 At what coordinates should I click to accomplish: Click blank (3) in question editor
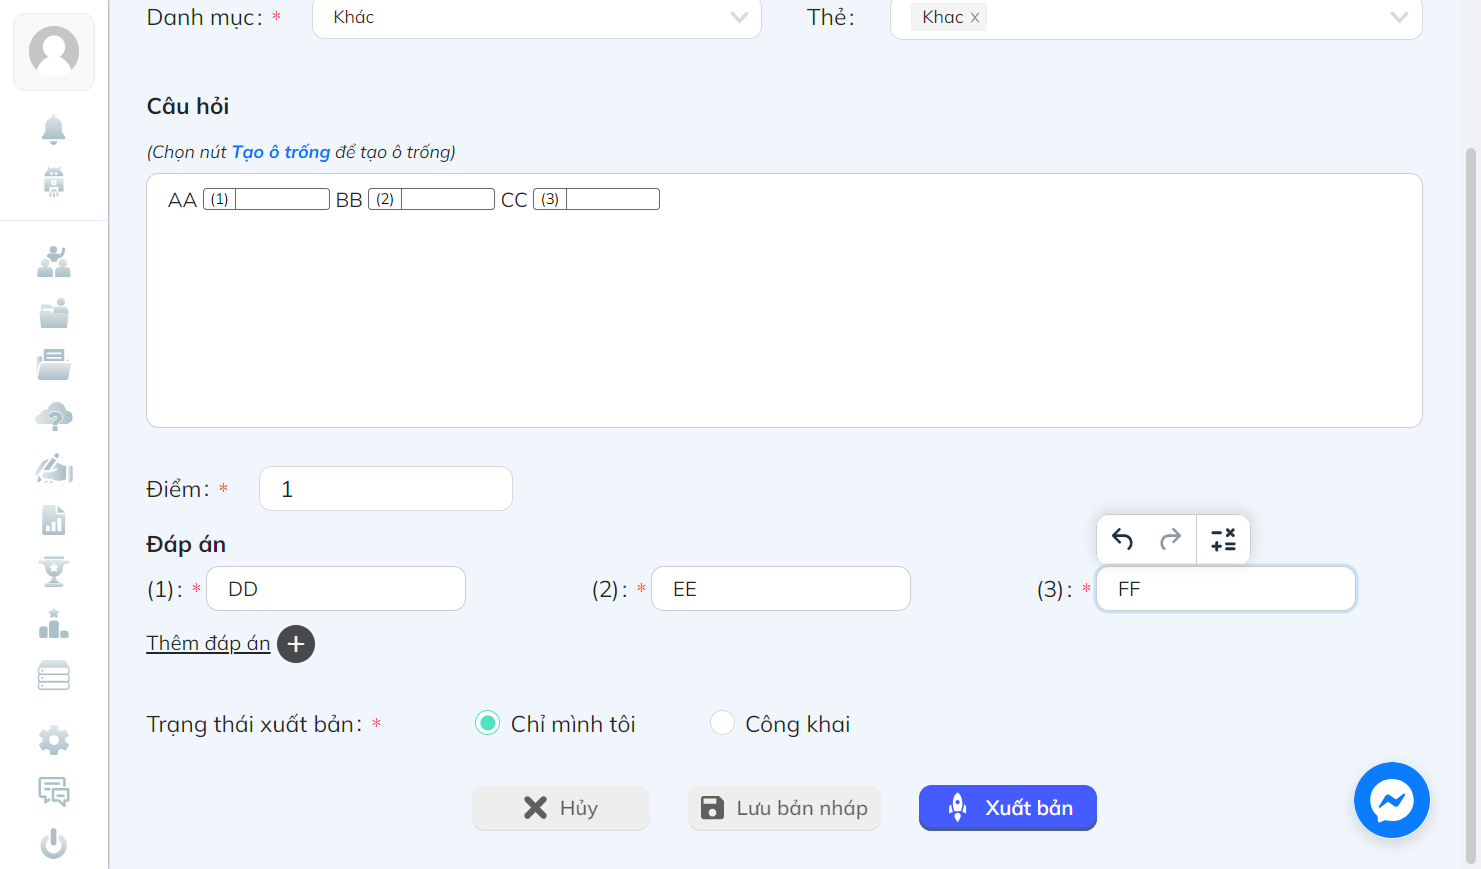click(596, 199)
